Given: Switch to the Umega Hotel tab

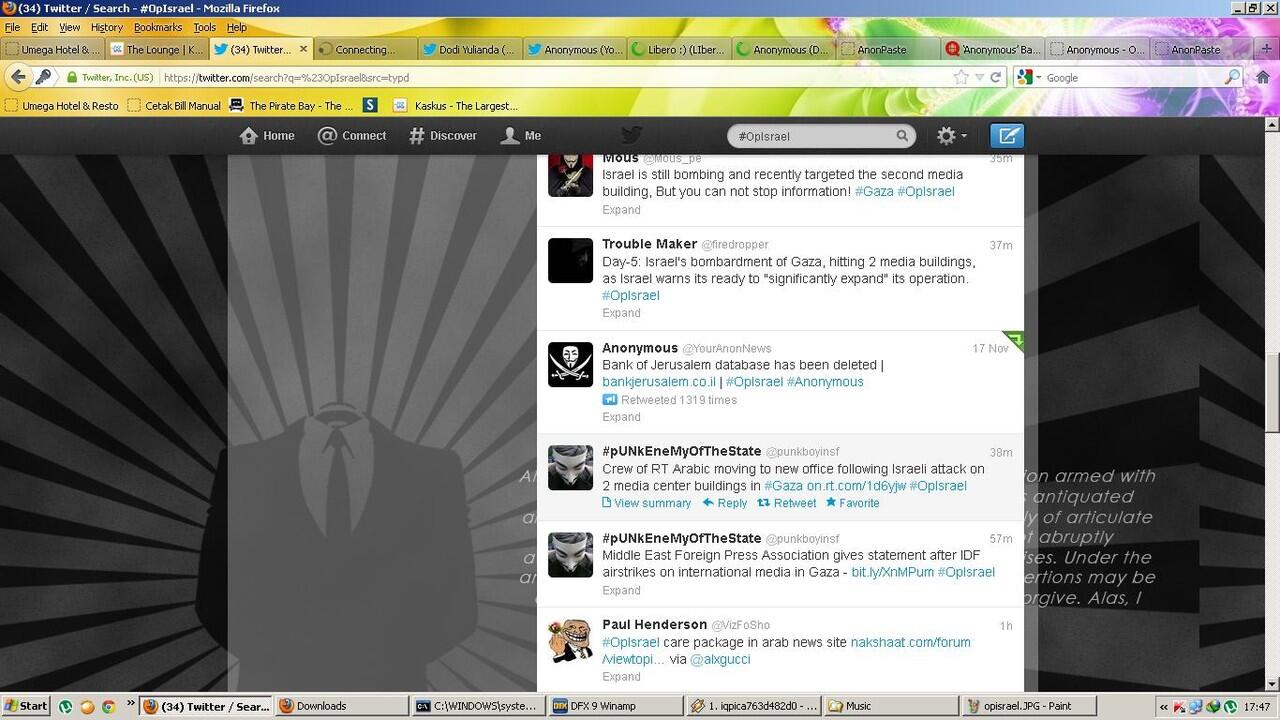Looking at the screenshot, I should tap(52, 49).
